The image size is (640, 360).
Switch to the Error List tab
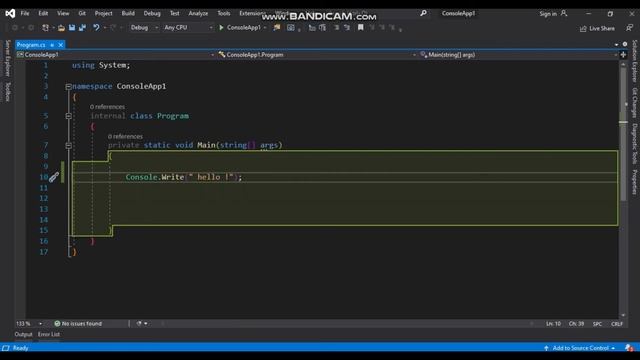point(49,334)
